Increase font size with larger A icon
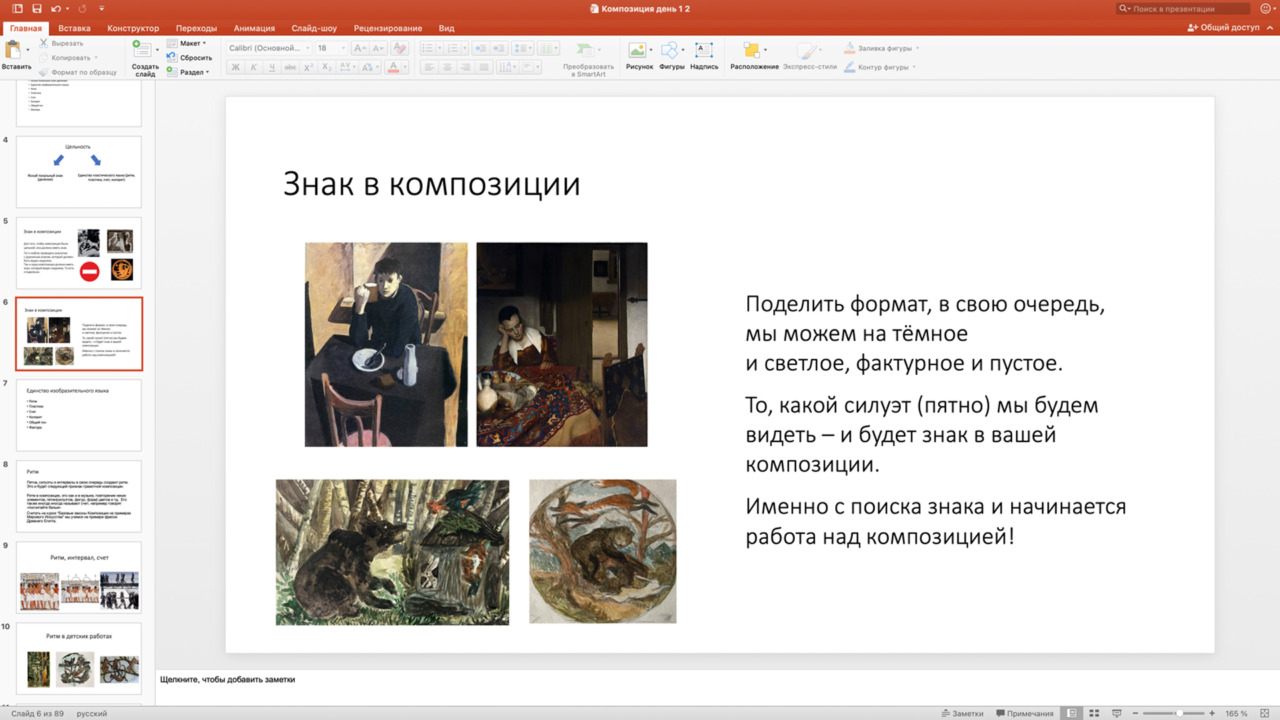This screenshot has width=1280, height=720. pos(358,48)
